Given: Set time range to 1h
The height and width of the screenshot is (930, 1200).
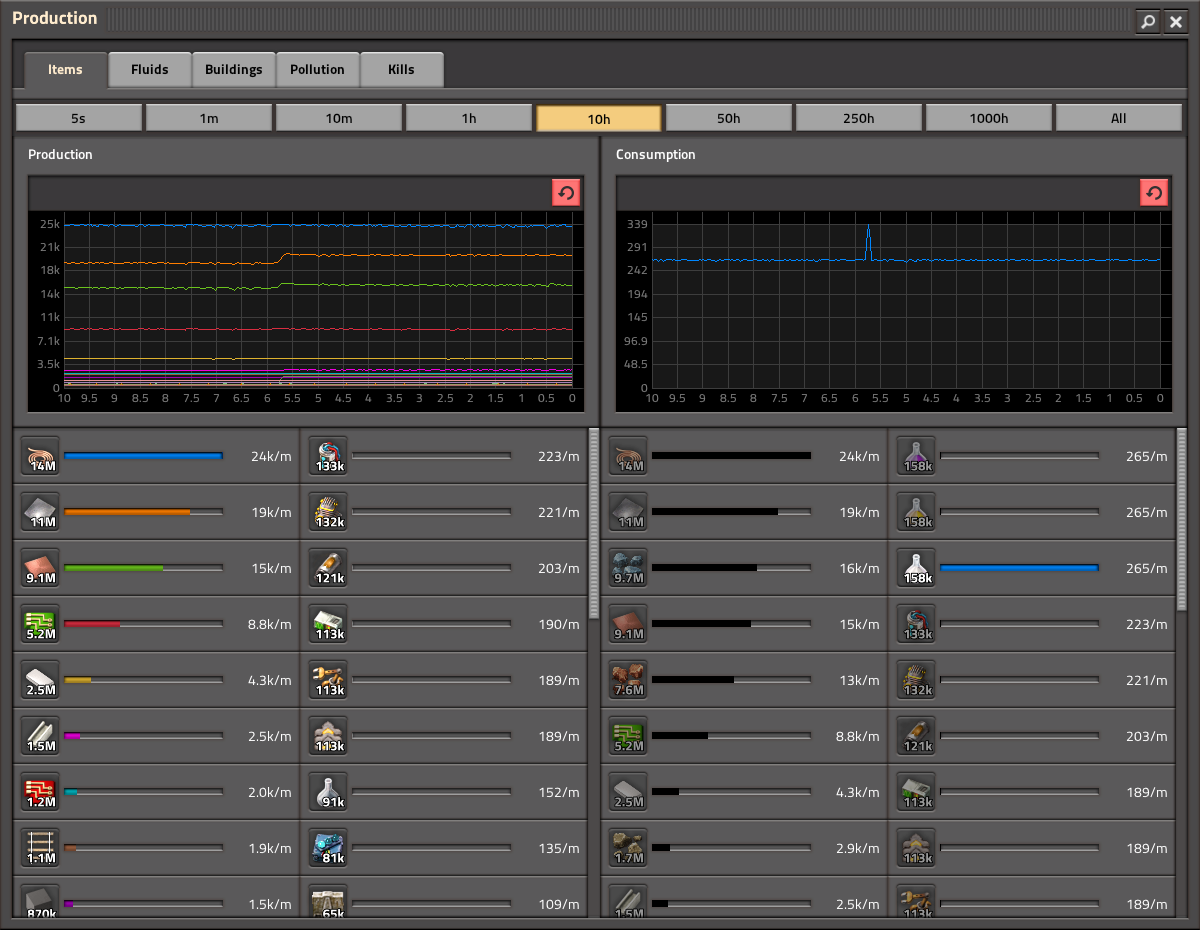Looking at the screenshot, I should [x=469, y=118].
